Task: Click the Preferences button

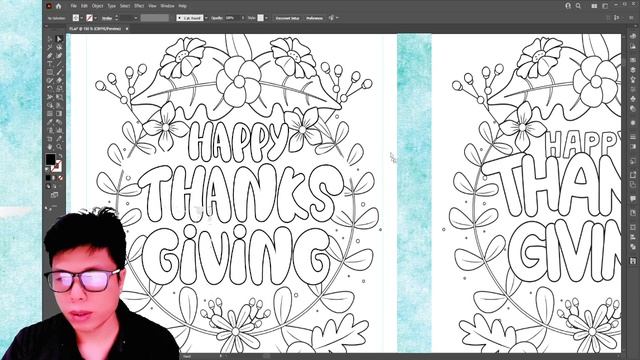Action: (314, 18)
